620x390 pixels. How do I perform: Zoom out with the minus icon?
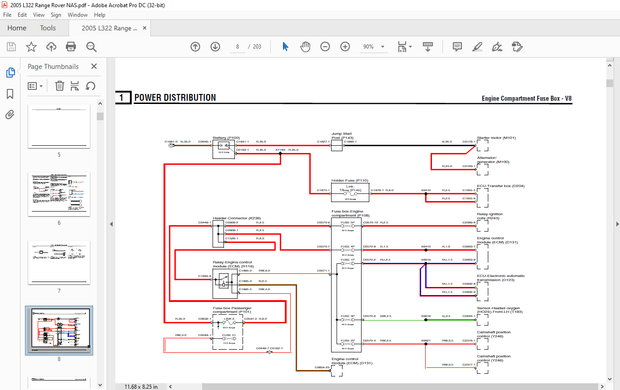[x=325, y=47]
